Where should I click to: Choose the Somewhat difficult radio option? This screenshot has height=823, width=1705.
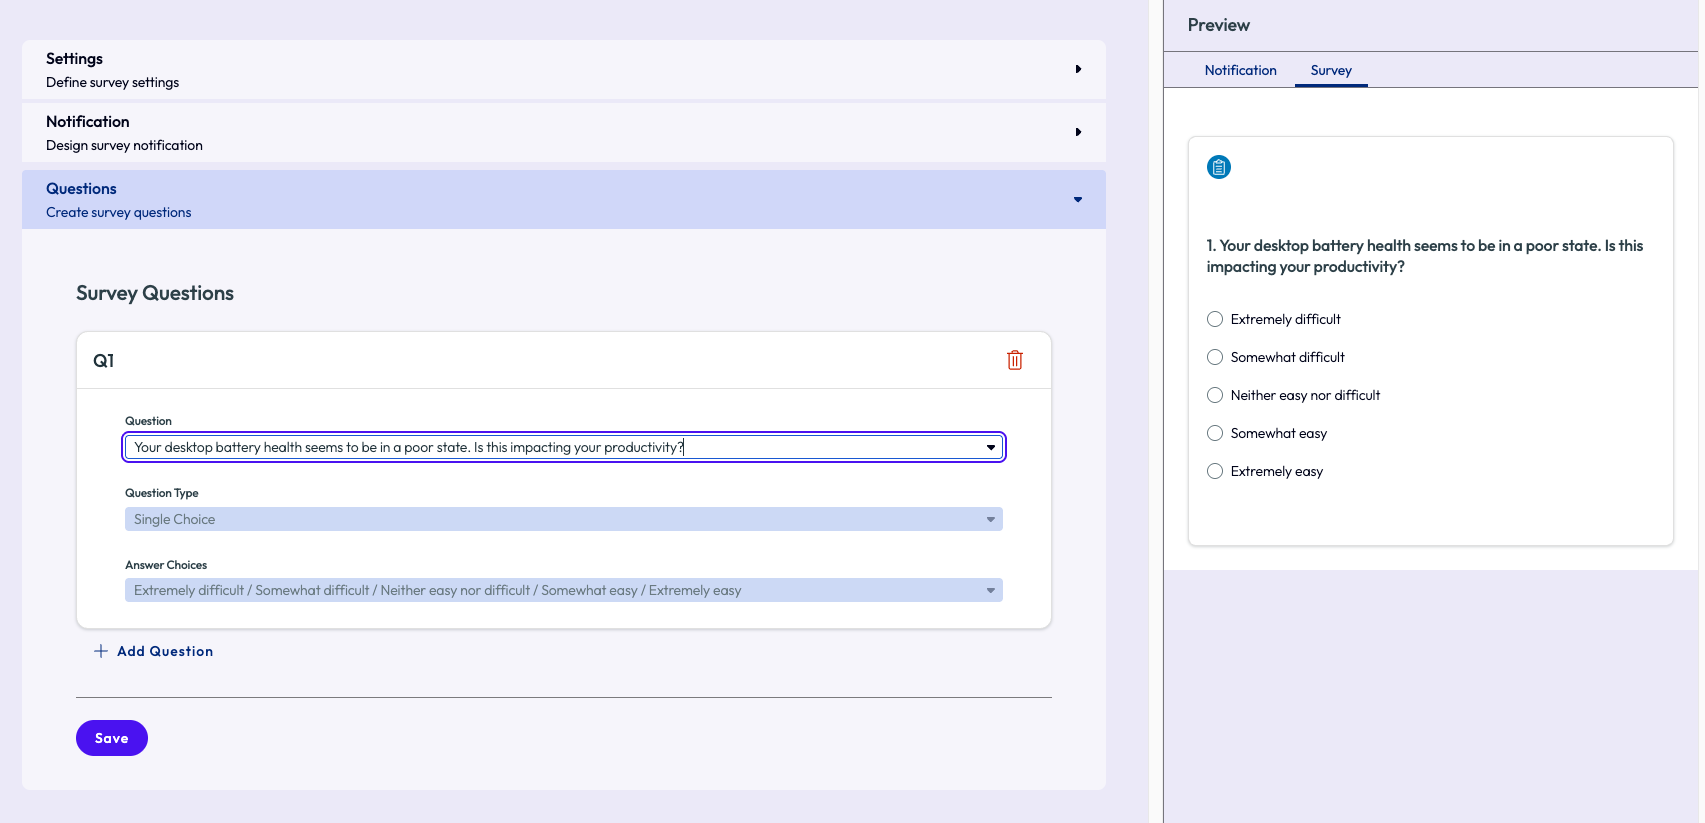pos(1215,357)
